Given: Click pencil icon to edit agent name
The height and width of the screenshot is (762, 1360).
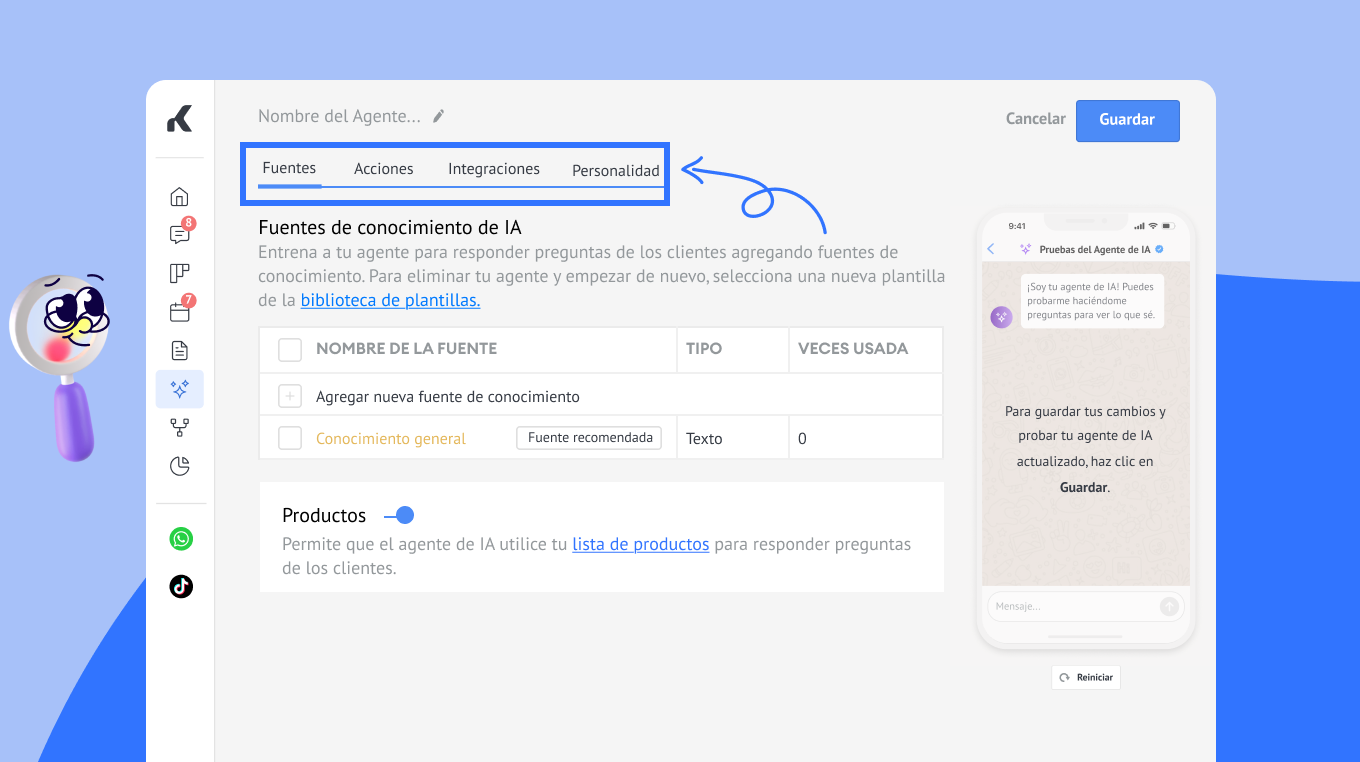Looking at the screenshot, I should tap(438, 116).
